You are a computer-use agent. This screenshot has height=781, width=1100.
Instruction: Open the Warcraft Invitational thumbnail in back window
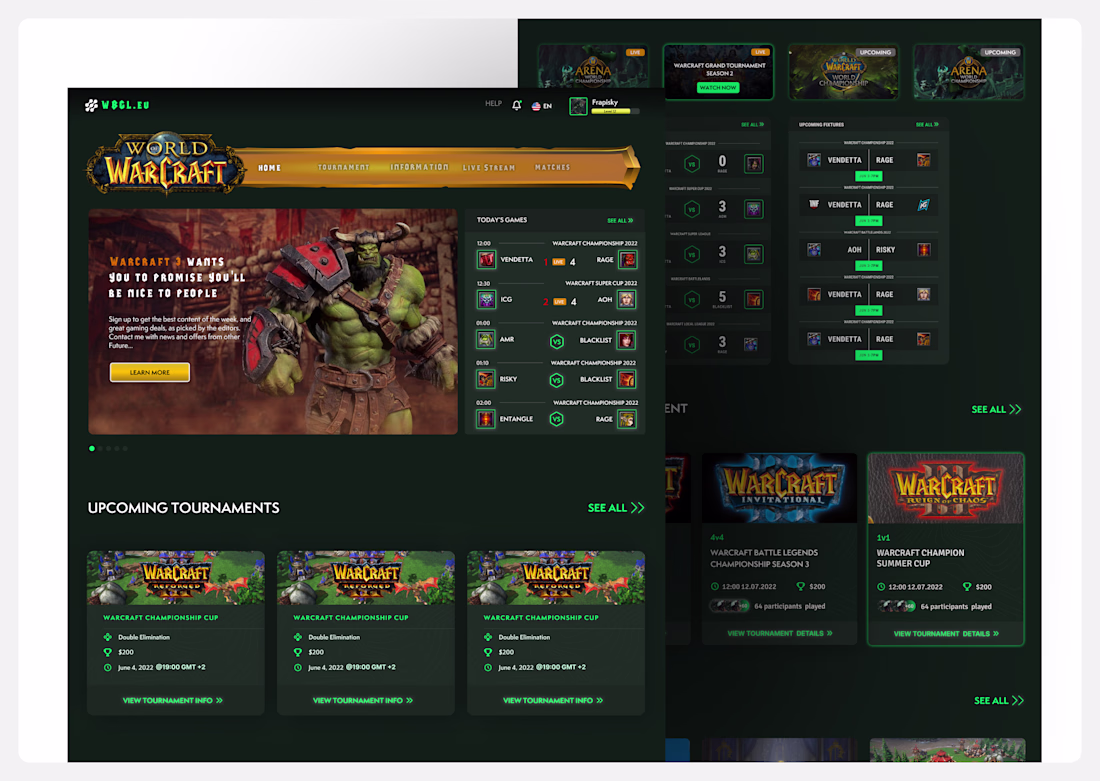pos(779,488)
